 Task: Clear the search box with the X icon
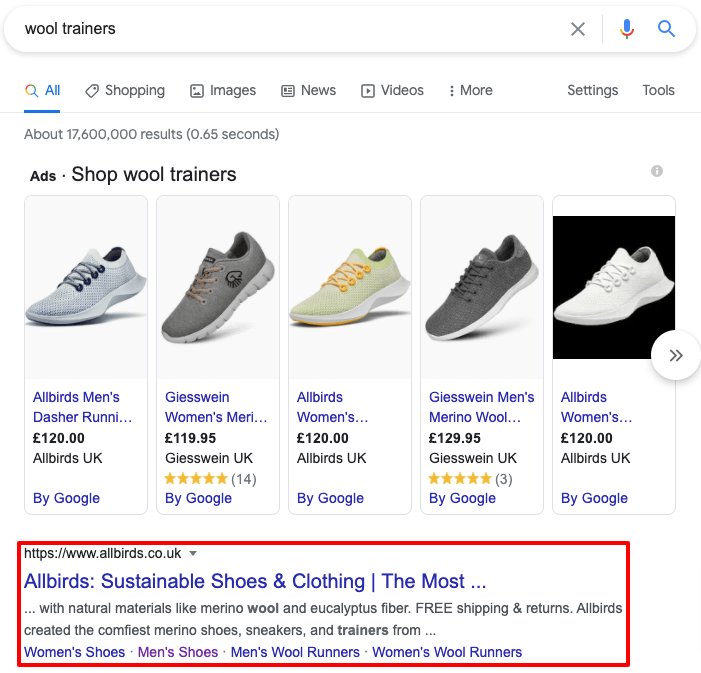coord(578,29)
